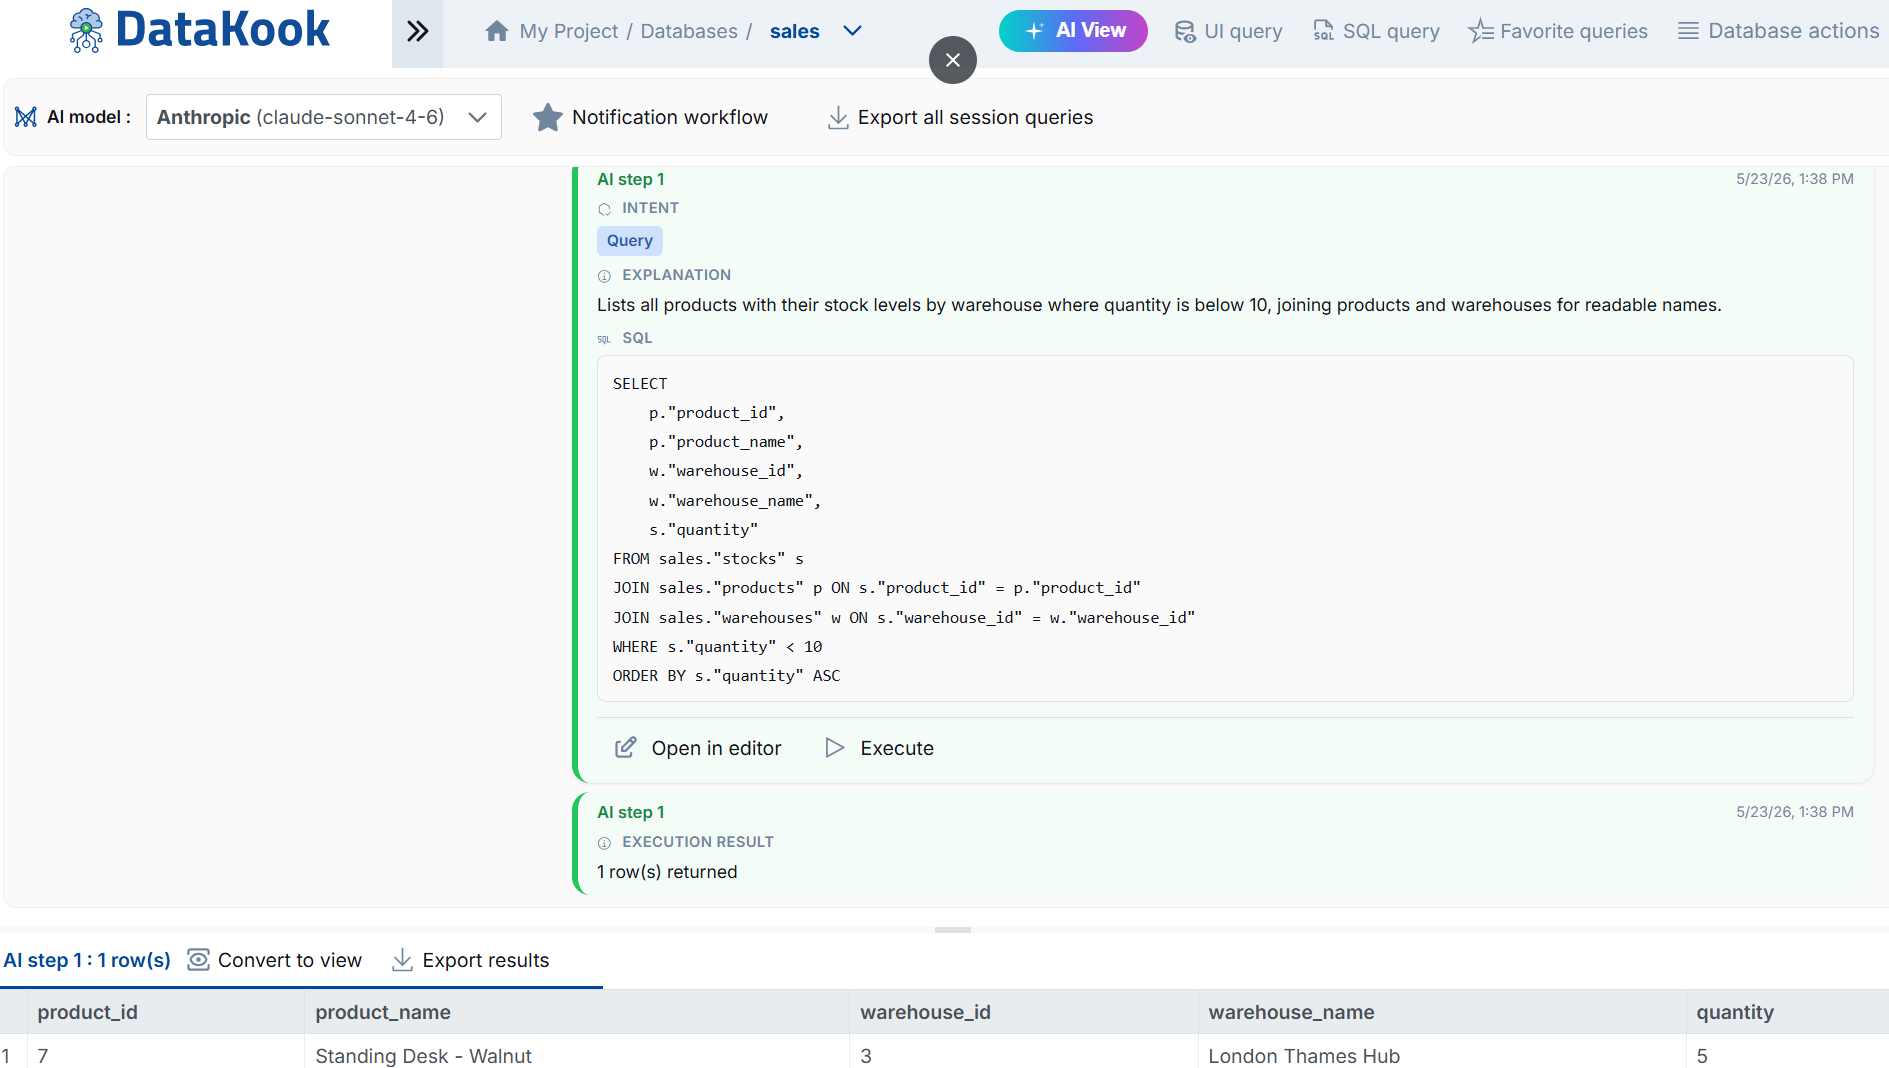
Task: Click Favorite queries star-list icon
Action: point(1481,32)
